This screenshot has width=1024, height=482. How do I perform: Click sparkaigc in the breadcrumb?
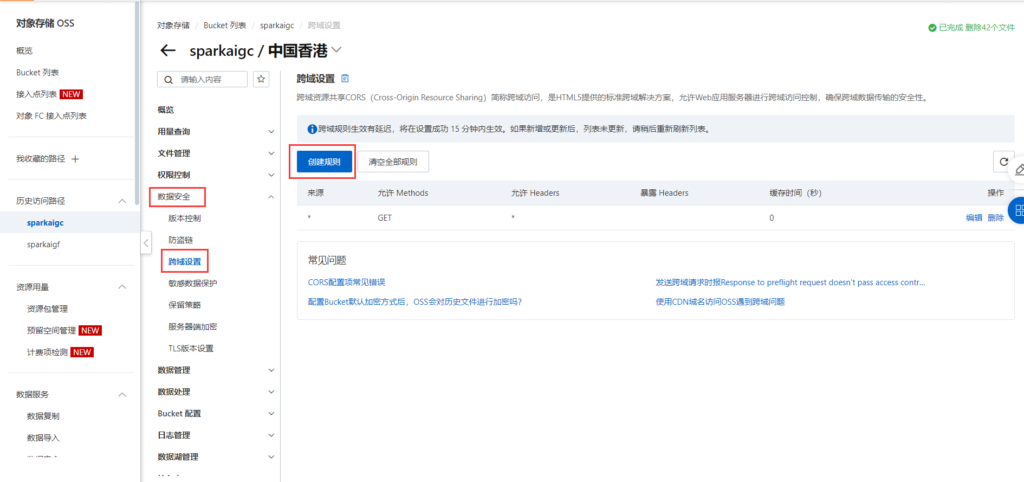coord(277,25)
